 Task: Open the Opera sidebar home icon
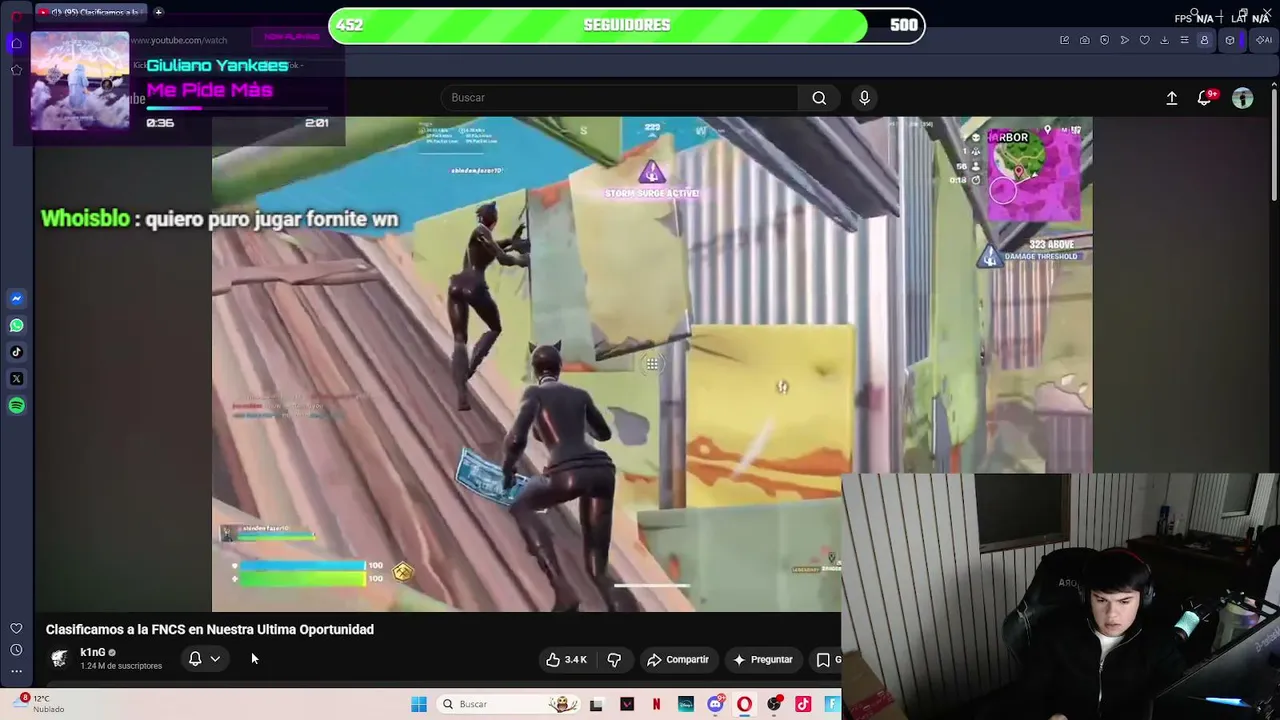[16, 43]
